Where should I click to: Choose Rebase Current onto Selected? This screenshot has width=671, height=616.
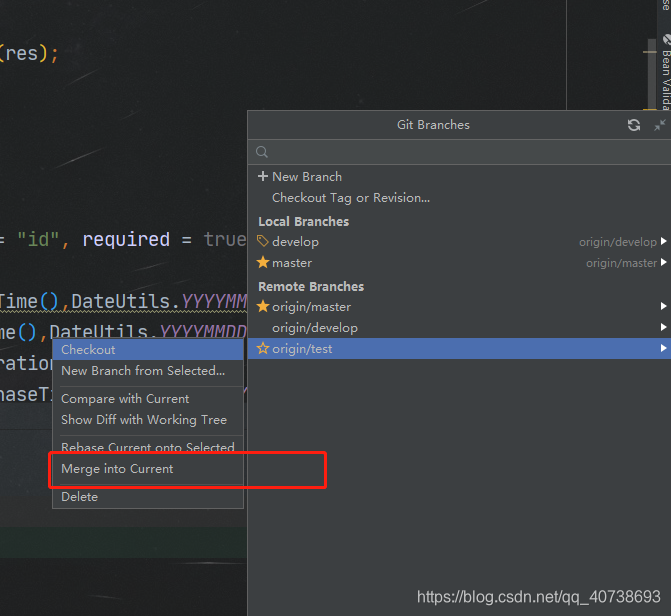tap(148, 446)
